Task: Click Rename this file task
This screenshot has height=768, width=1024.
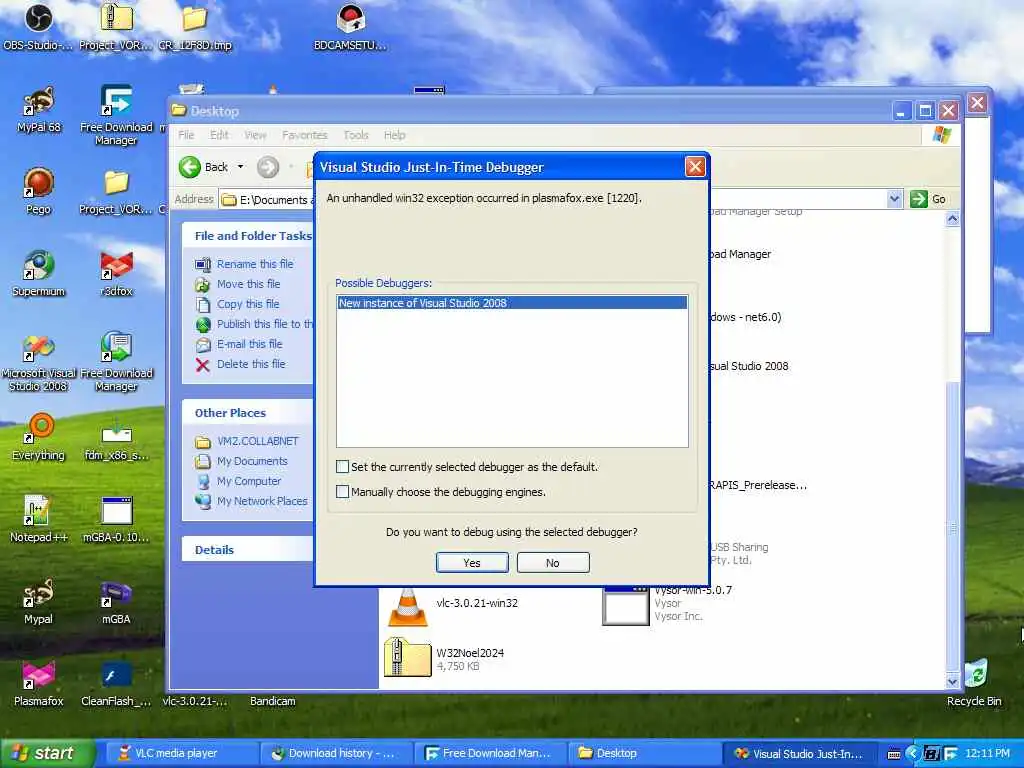Action: click(x=255, y=264)
